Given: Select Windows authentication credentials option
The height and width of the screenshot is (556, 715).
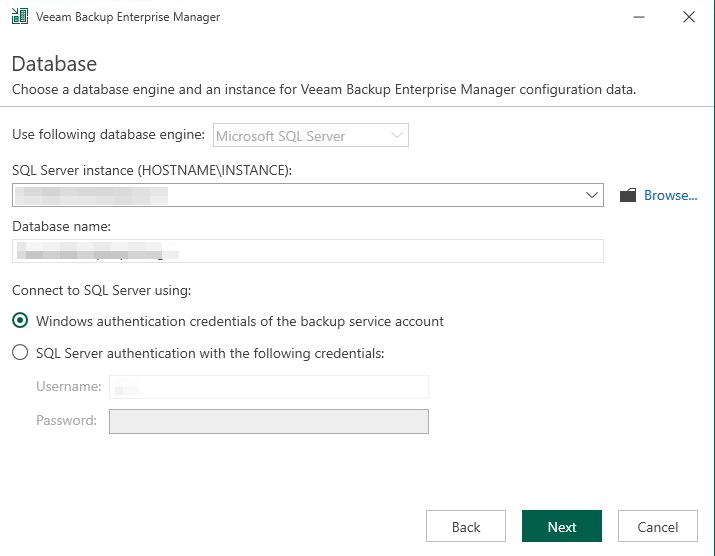Looking at the screenshot, I should coord(19,322).
